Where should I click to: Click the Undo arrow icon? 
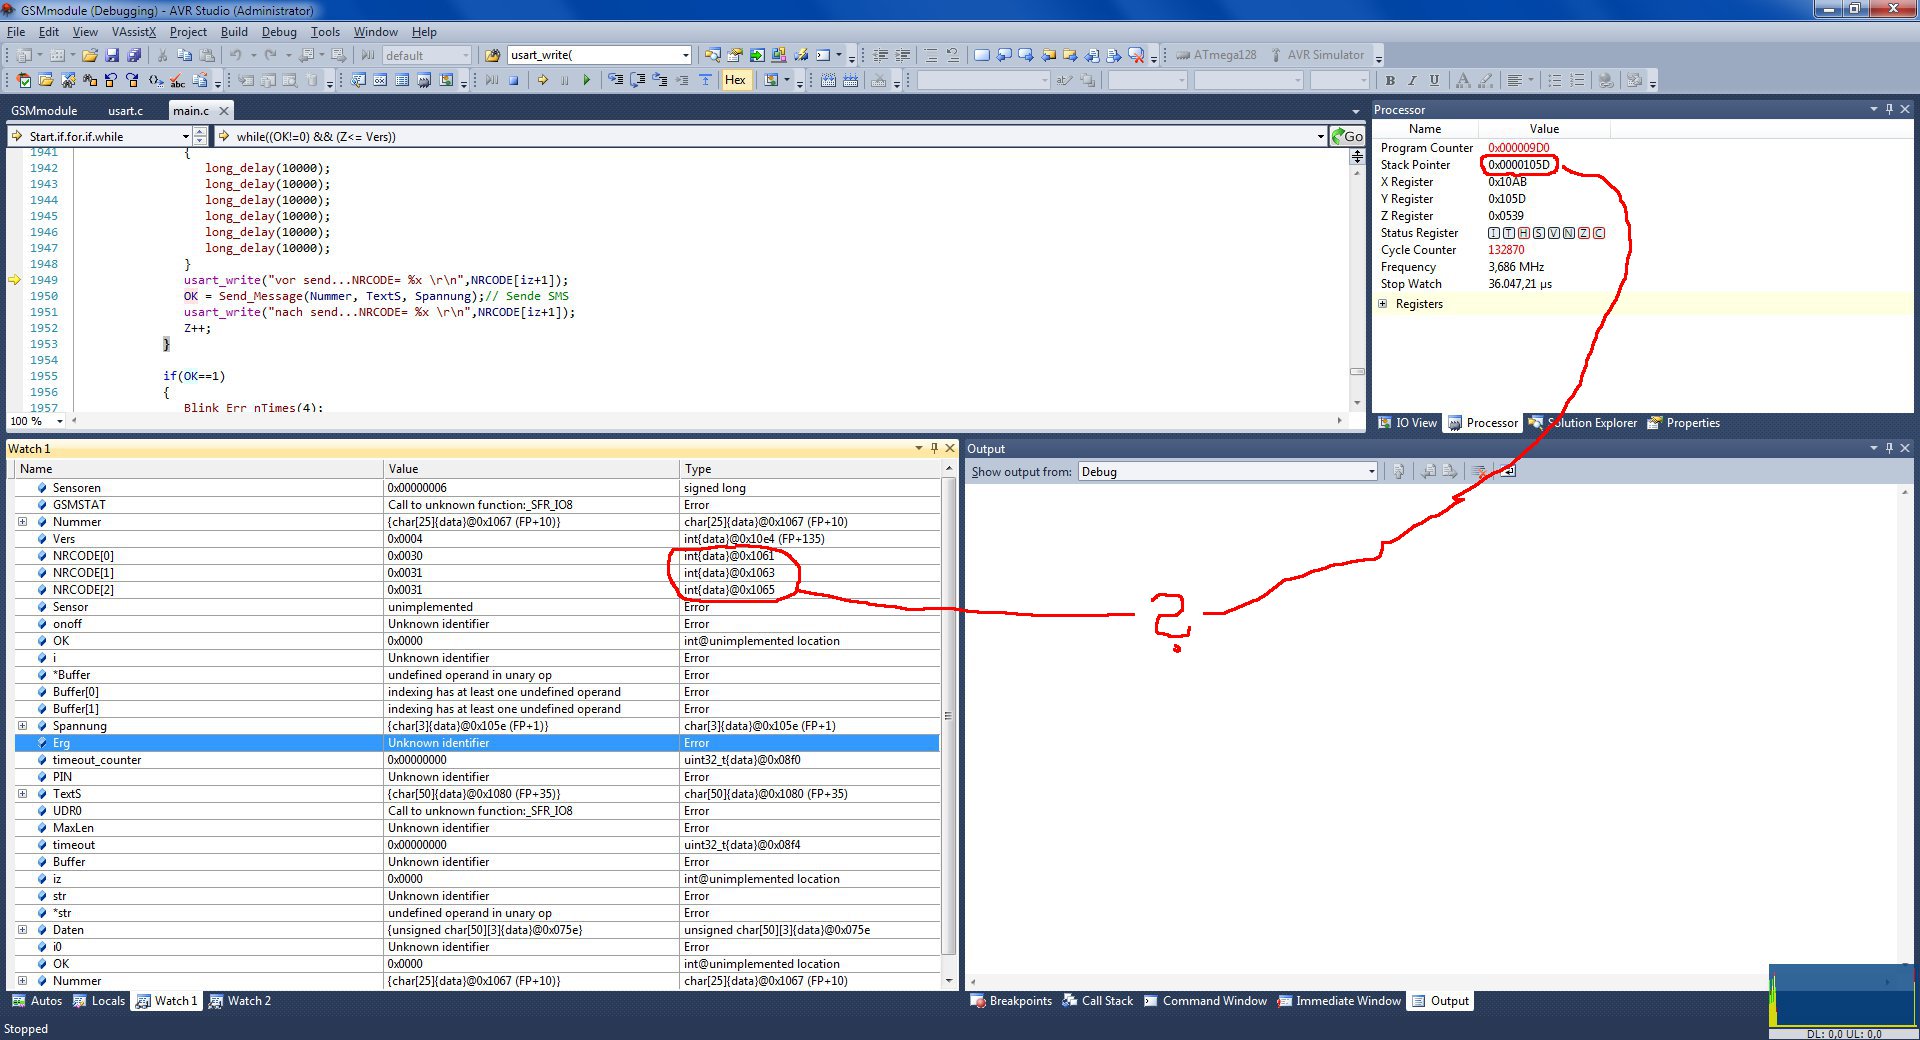(235, 55)
